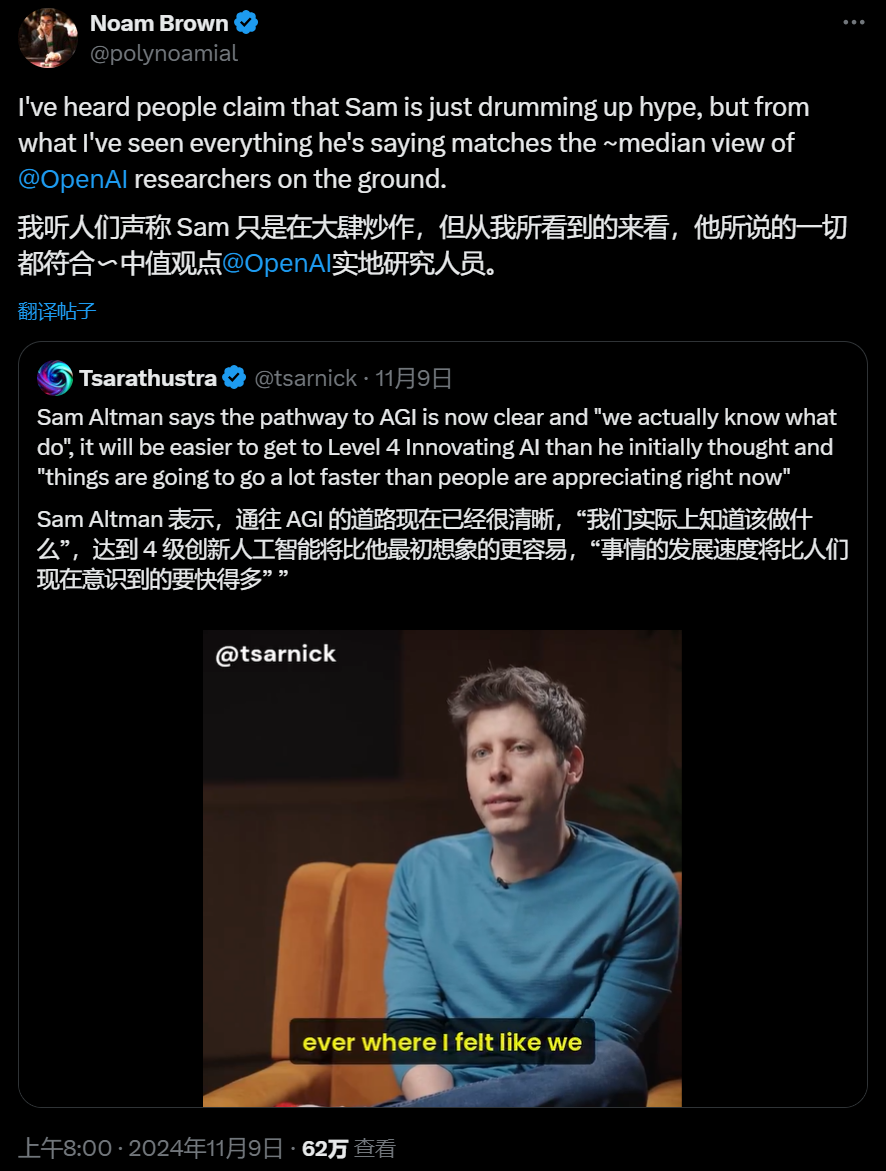Click the 11月9日 date of quoted post

coord(414,378)
